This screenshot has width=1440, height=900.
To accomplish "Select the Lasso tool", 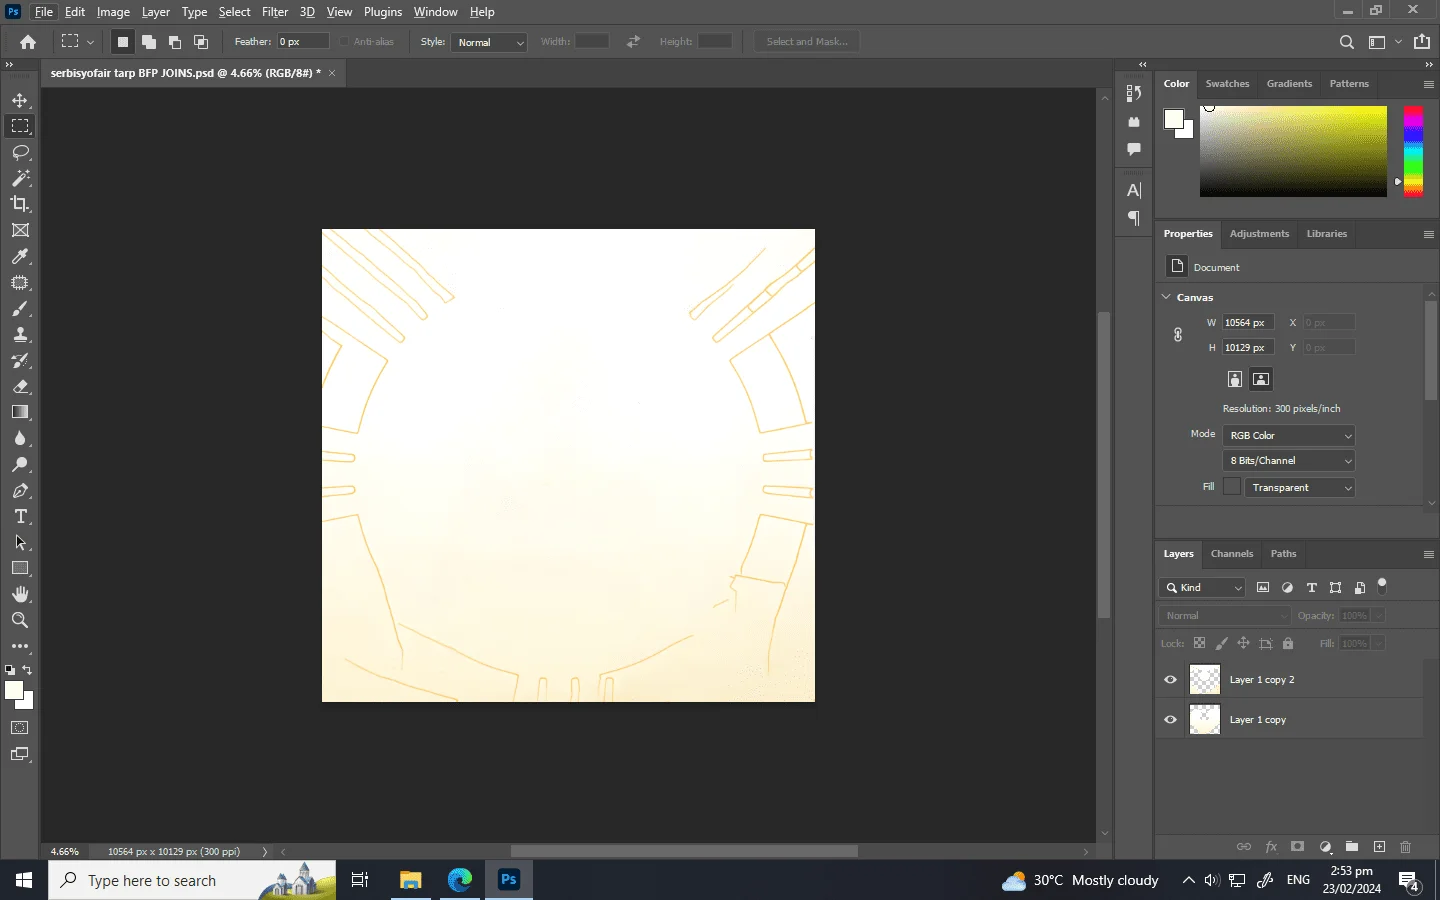I will 20,152.
